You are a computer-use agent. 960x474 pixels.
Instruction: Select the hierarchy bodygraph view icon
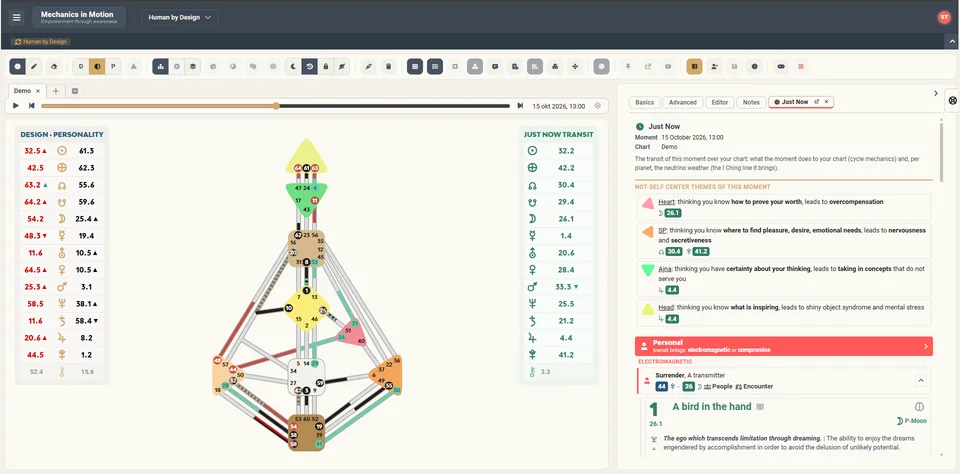coord(160,66)
